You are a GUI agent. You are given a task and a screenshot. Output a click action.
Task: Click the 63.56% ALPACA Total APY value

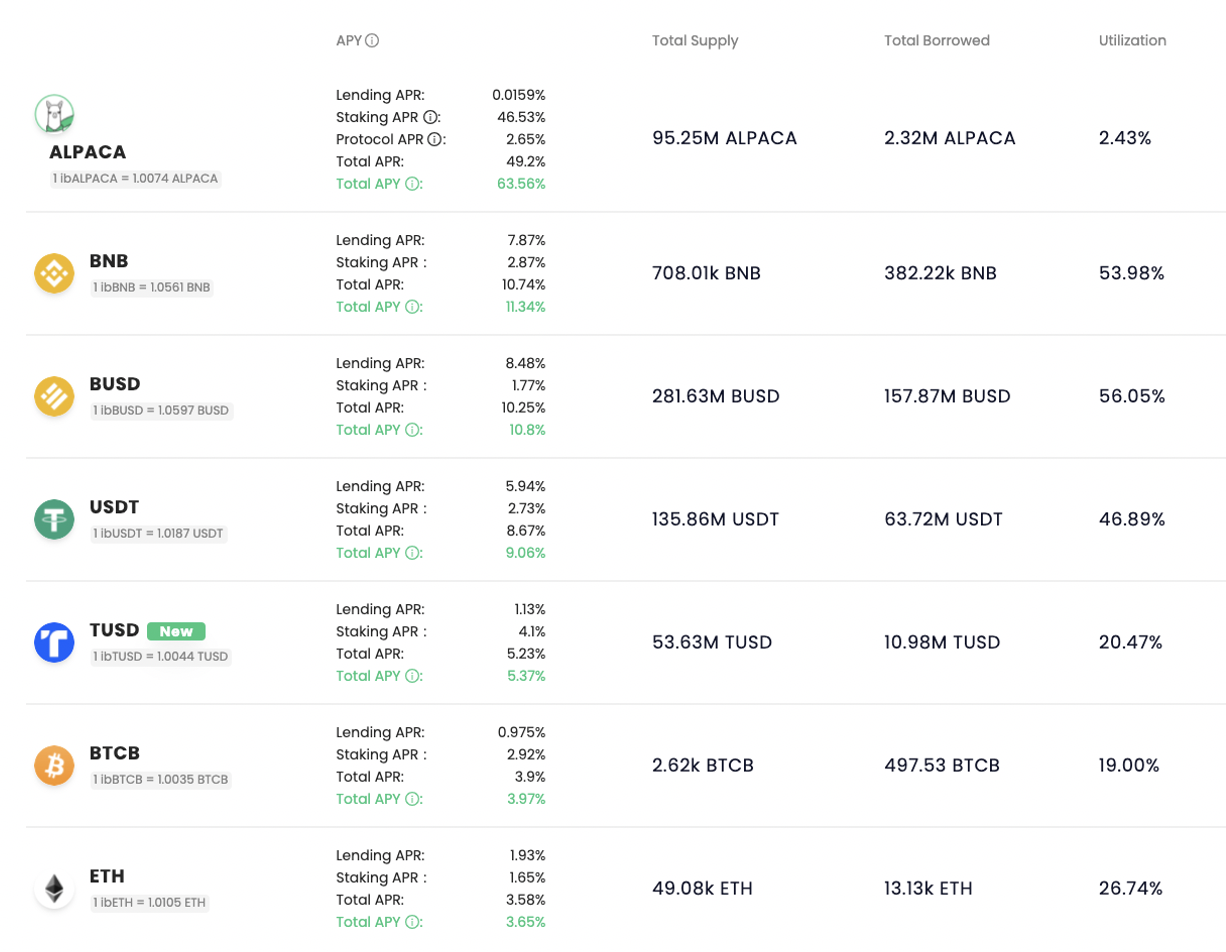tap(521, 184)
